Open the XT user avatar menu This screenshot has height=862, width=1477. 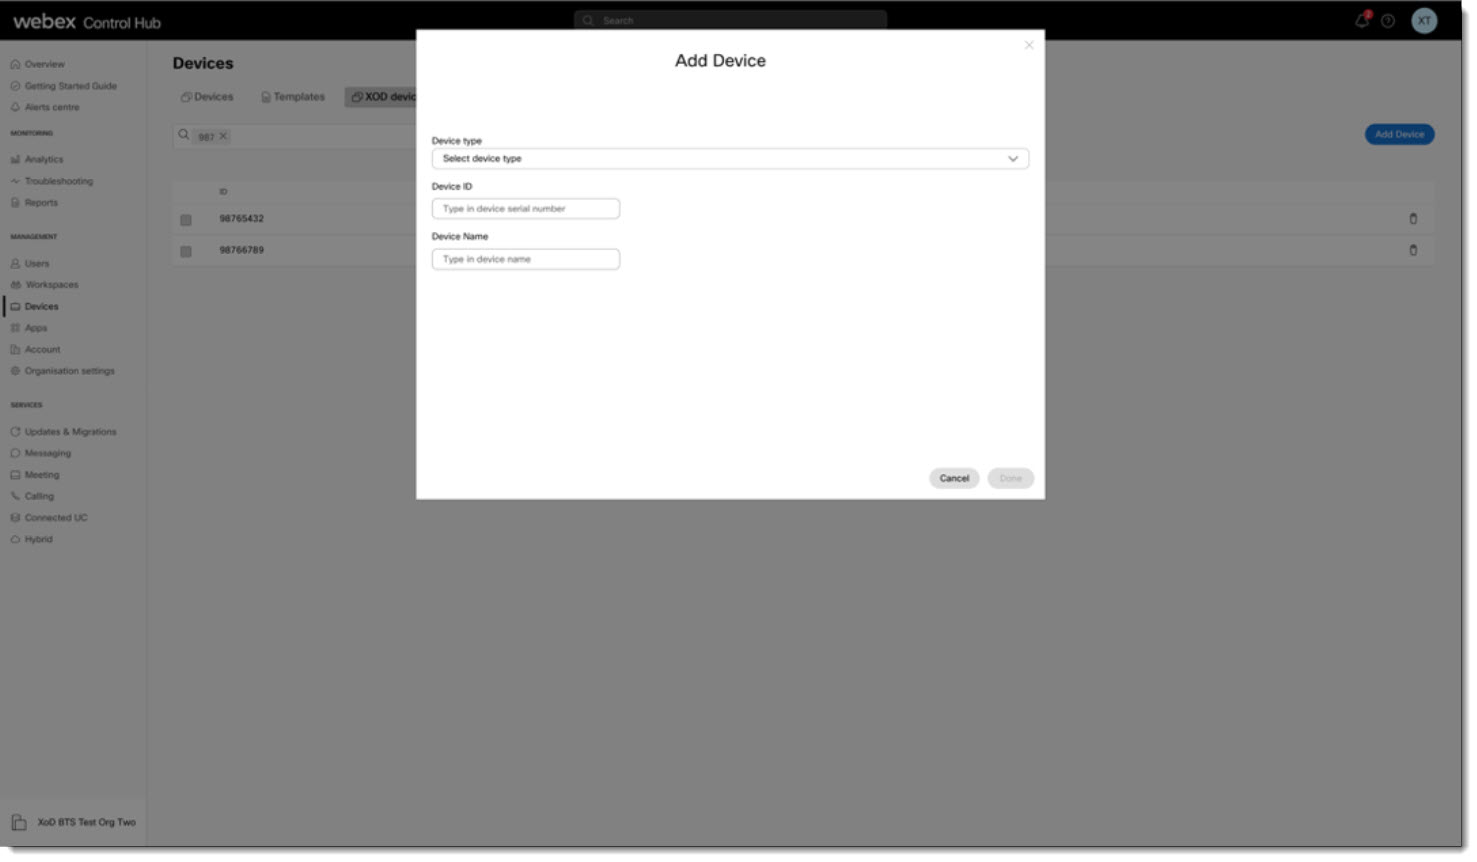1424,20
